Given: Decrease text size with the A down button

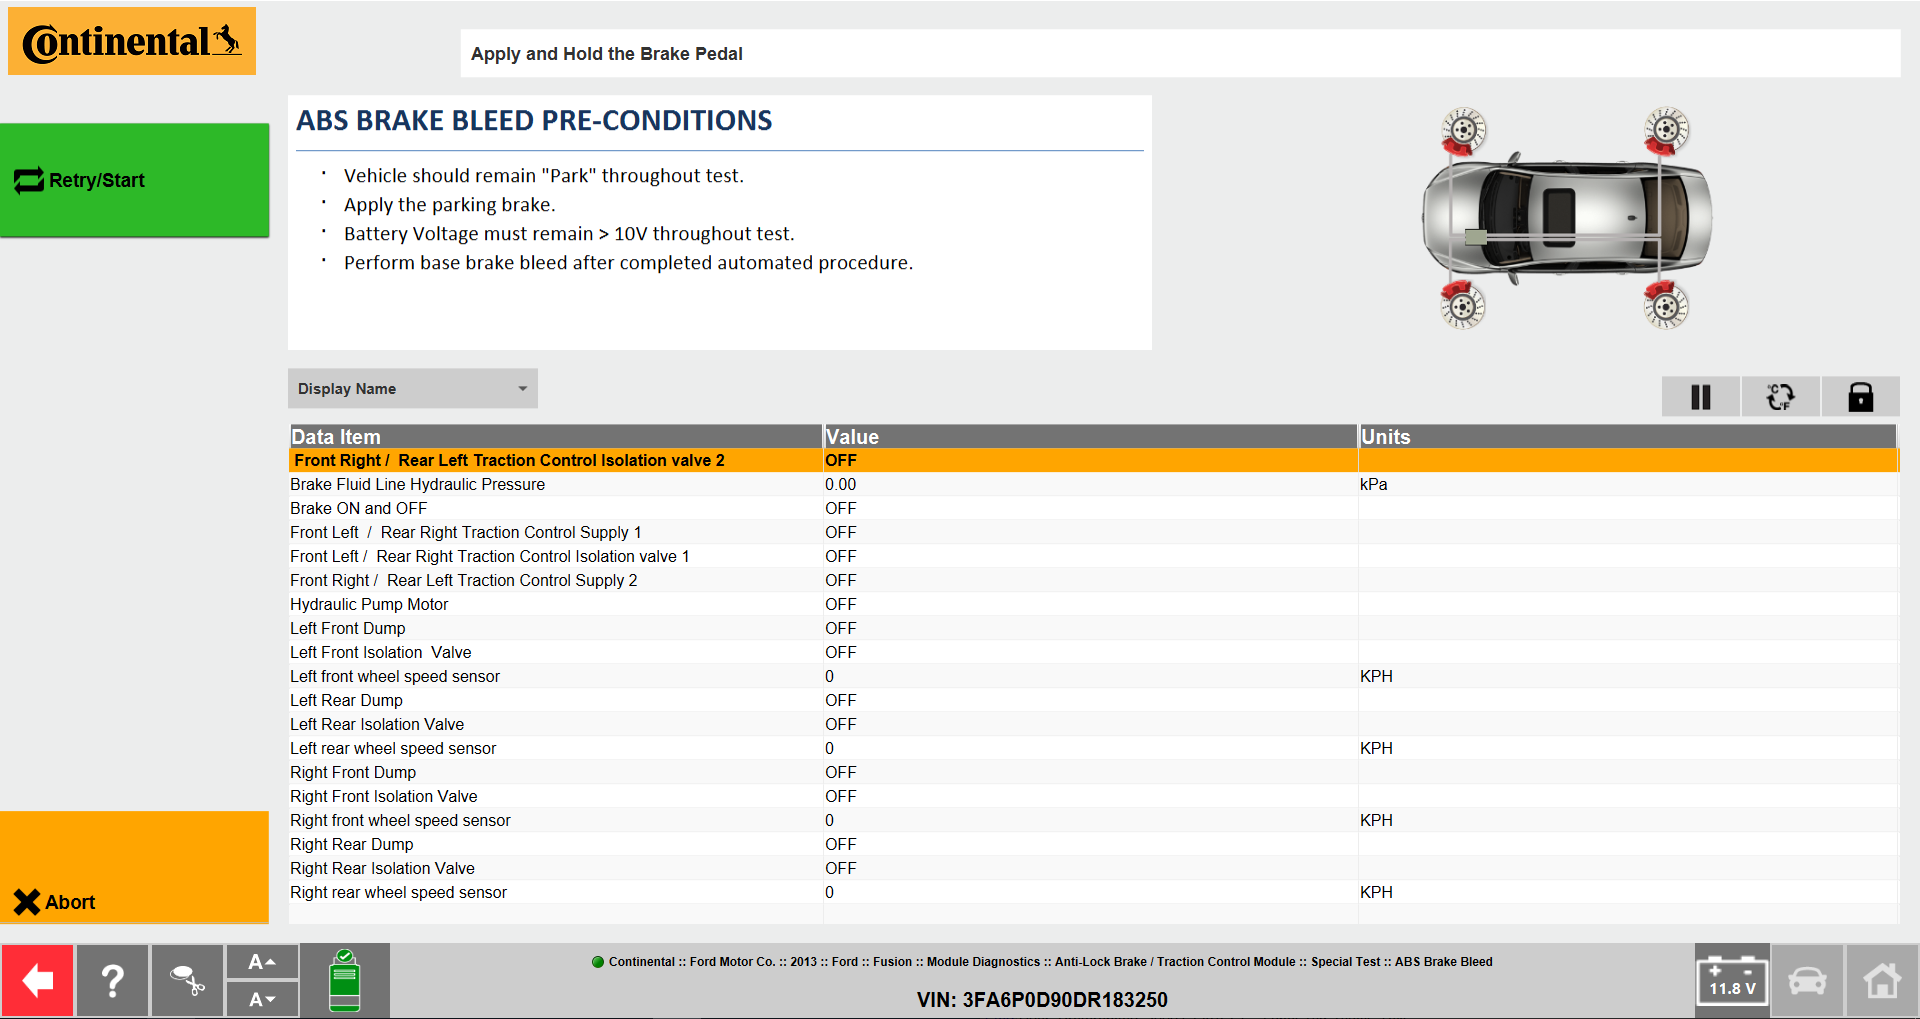Looking at the screenshot, I should coord(262,999).
